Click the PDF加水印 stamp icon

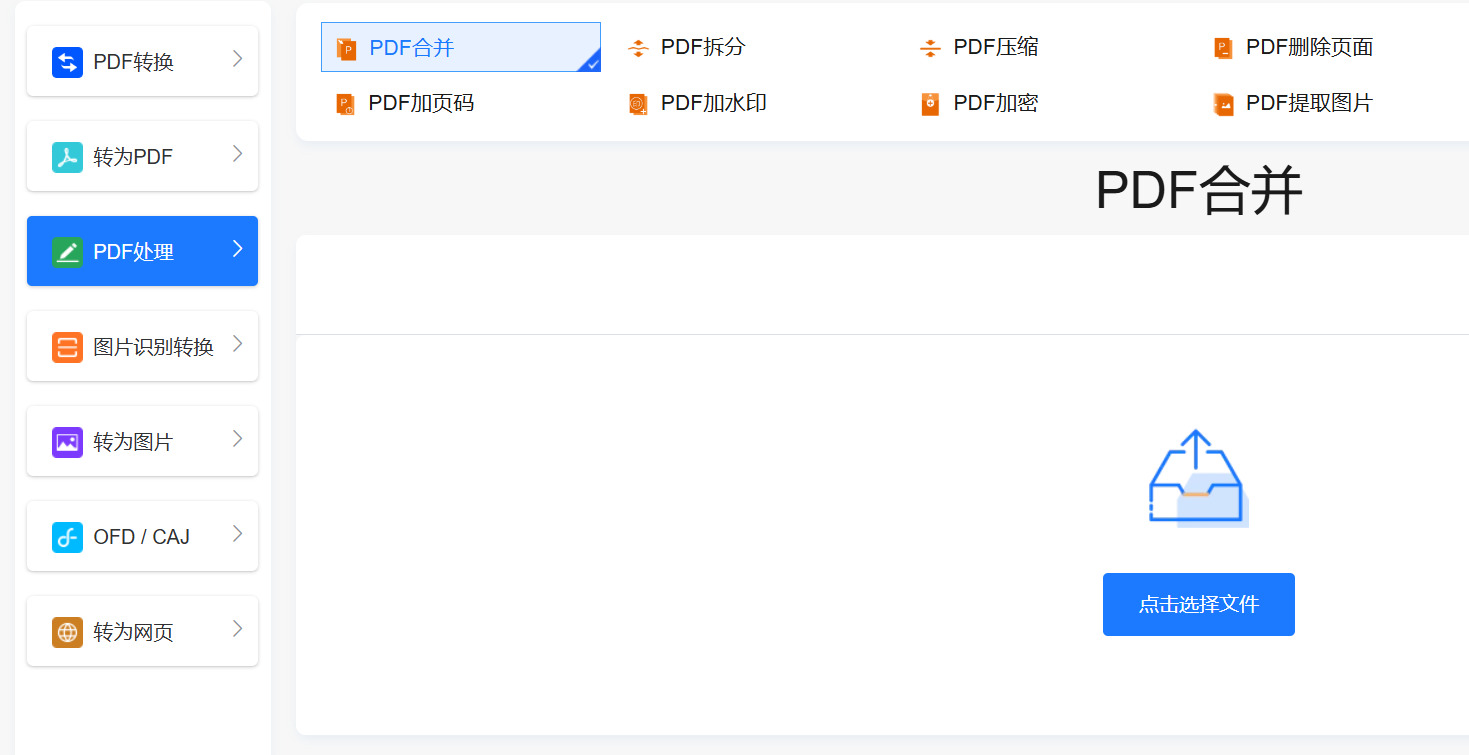pyautogui.click(x=637, y=104)
